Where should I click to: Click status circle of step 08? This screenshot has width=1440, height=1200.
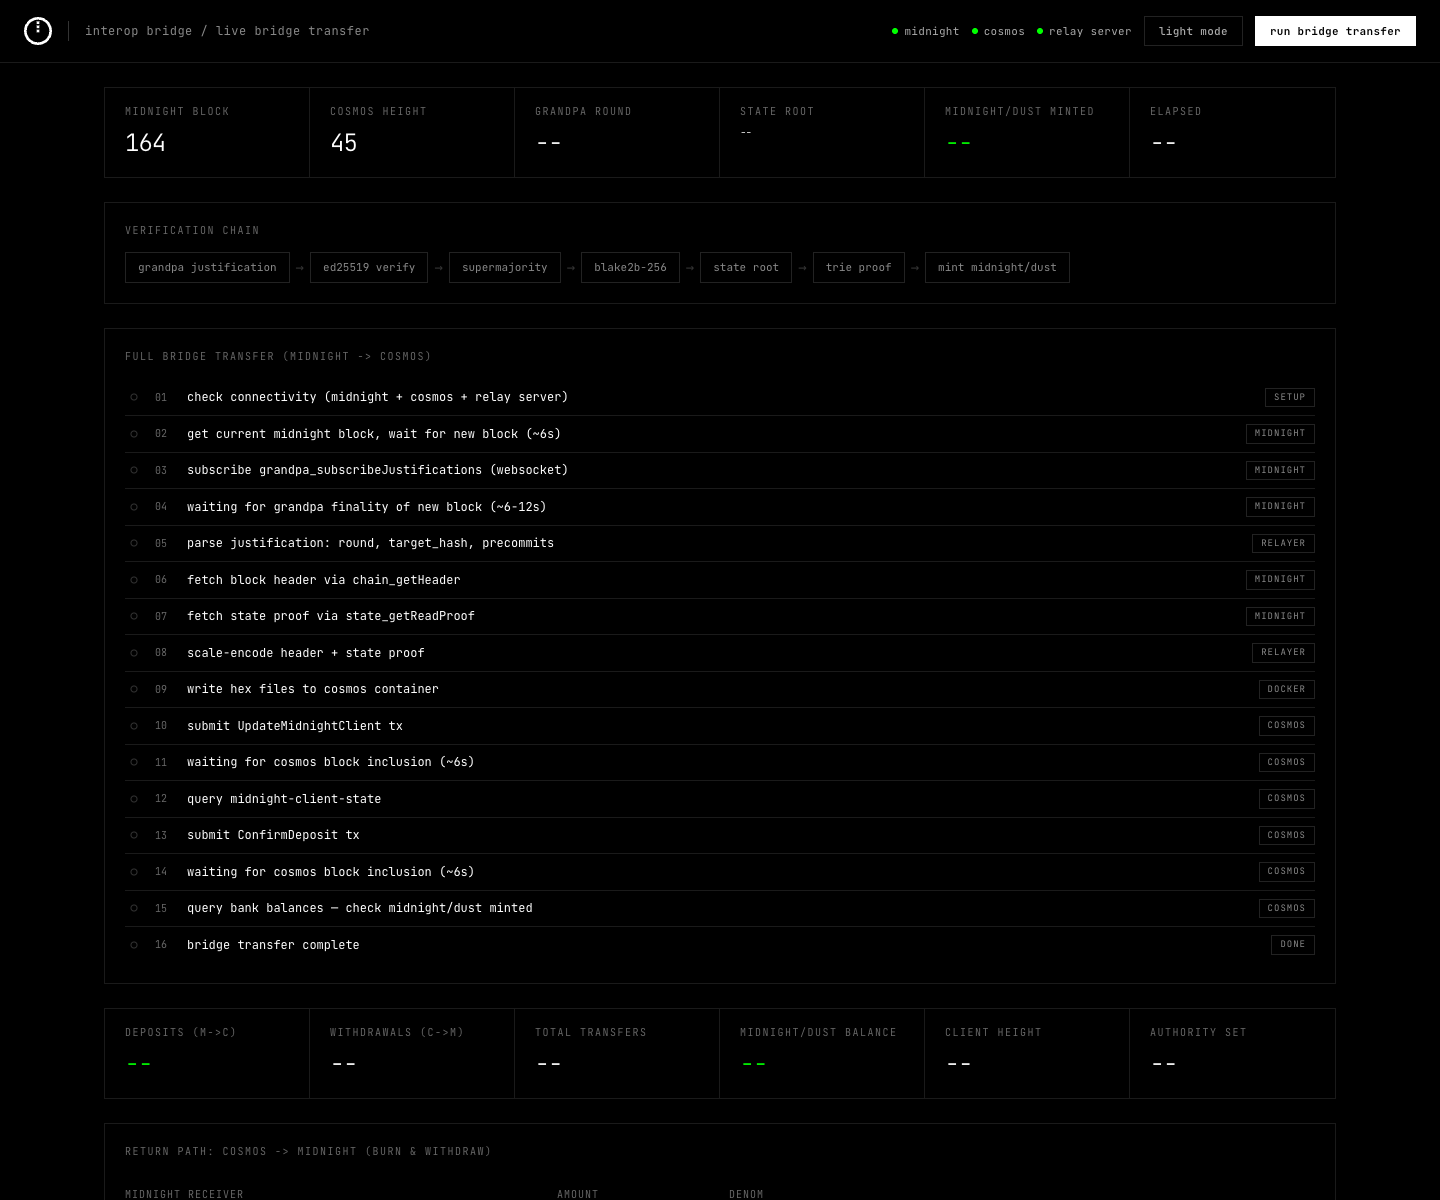click(134, 653)
